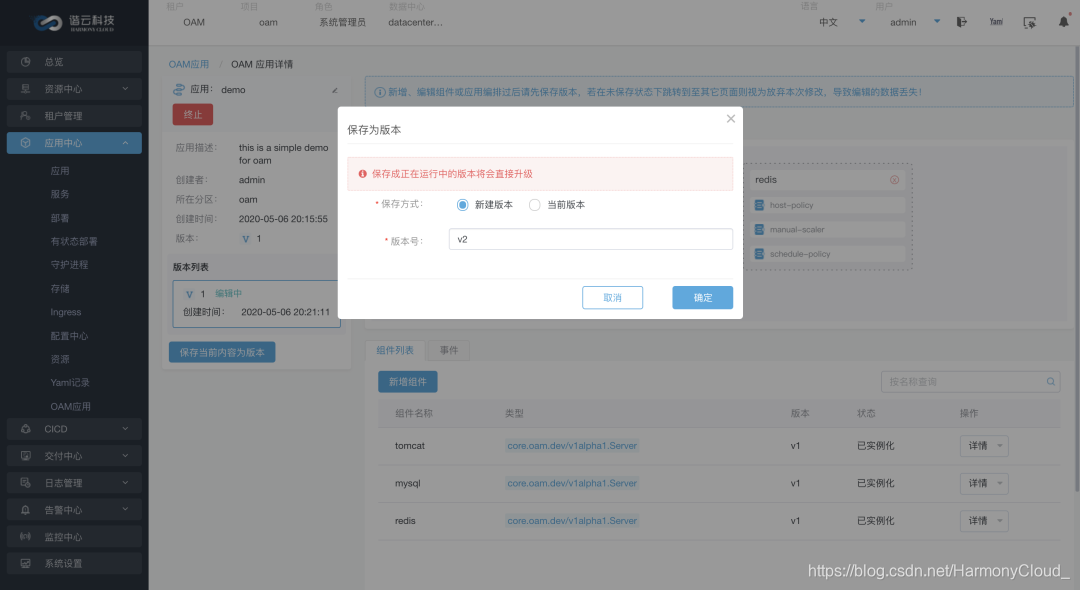The height and width of the screenshot is (590, 1080).
Task: Cancel with the 取消 button
Action: [x=612, y=297]
